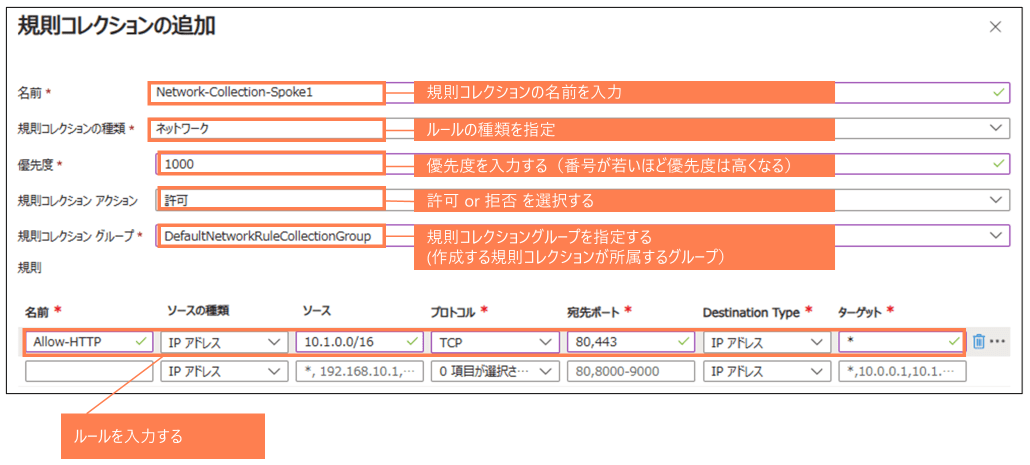Open the 規則コレクション グループ dropdown
Viewport: 1030px width, 465px height.
(583, 235)
